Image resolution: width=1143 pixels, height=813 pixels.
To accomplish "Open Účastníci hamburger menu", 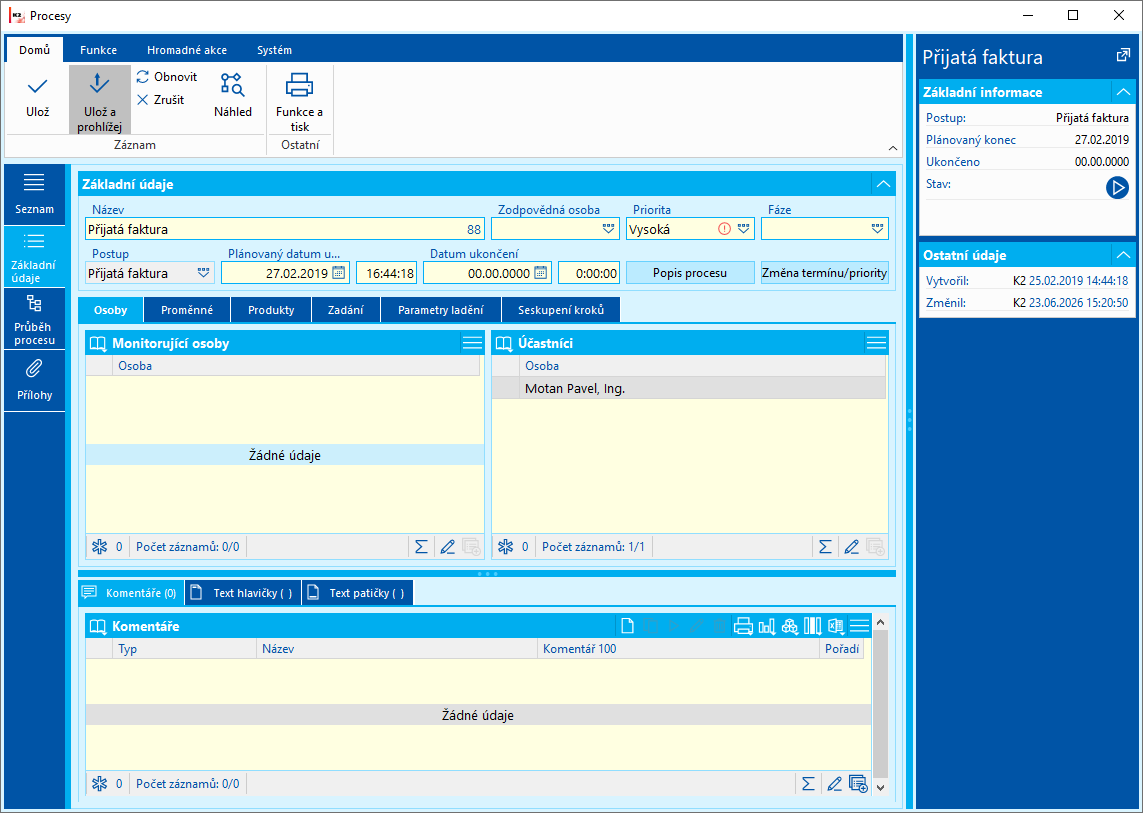I will 876,343.
